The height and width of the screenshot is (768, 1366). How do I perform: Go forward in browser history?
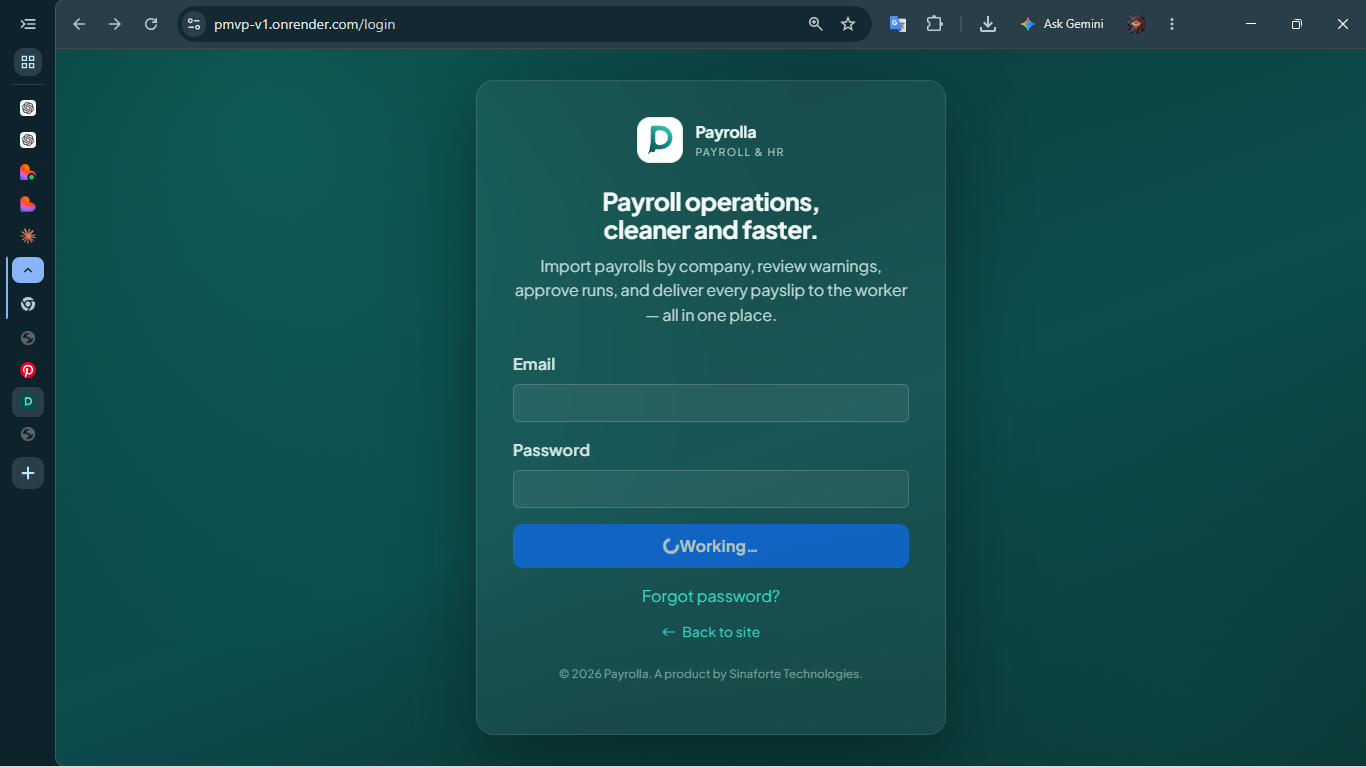pos(115,24)
